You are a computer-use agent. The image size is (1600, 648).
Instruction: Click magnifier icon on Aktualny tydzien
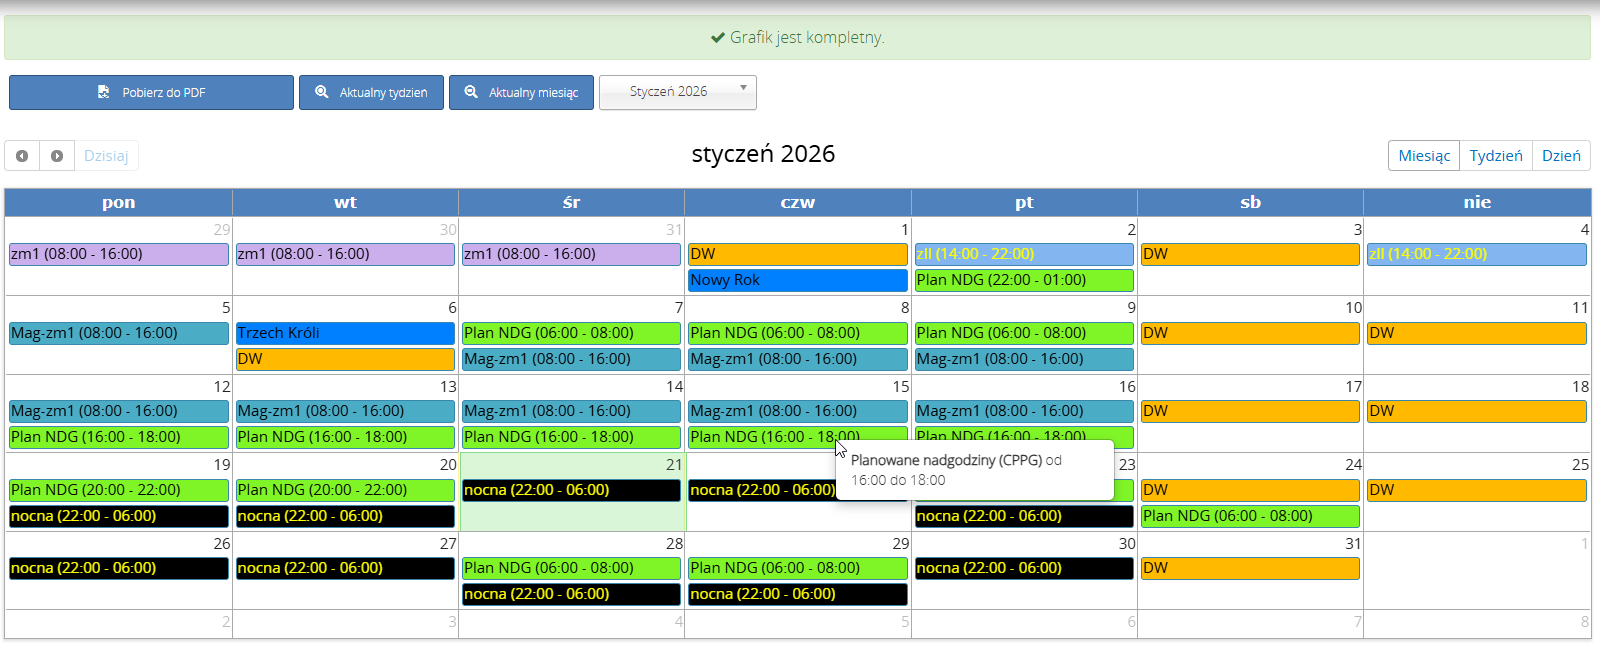(x=322, y=92)
